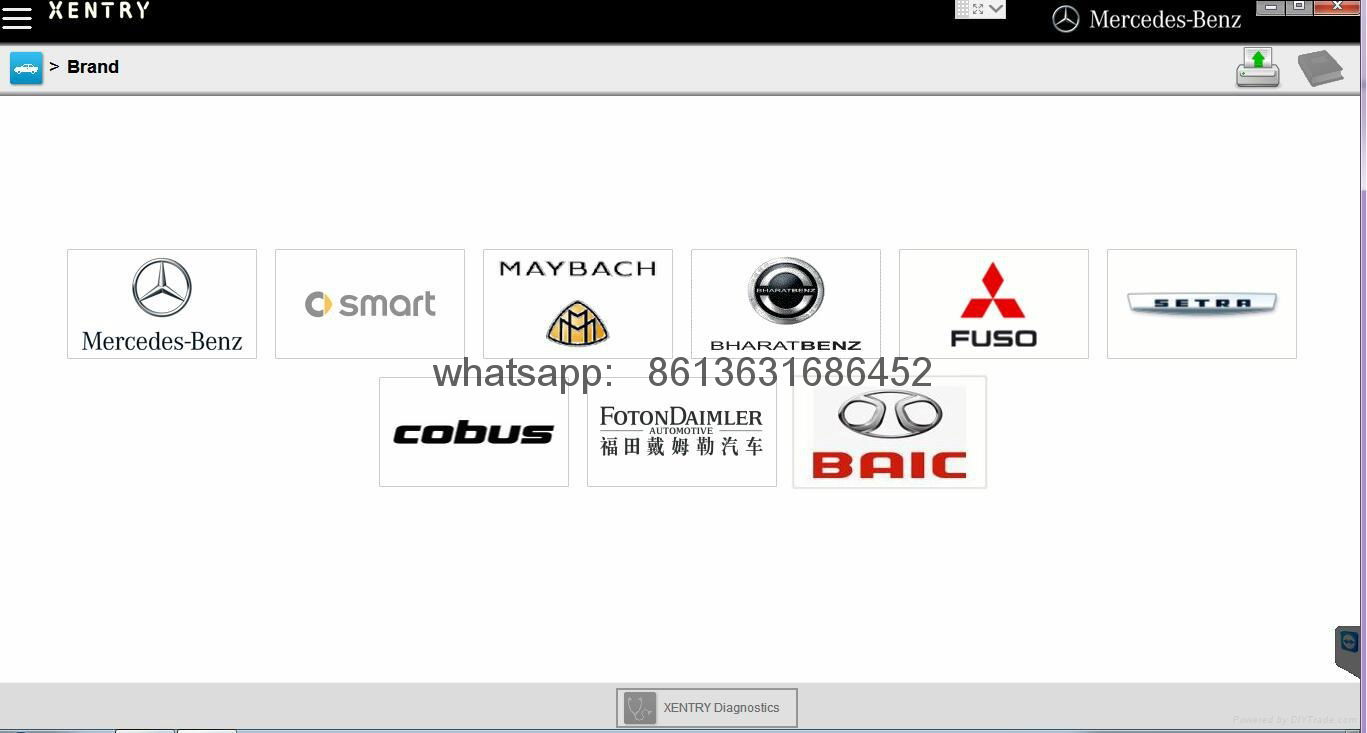The image size is (1367, 733).
Task: Maximize the XENTRY window
Action: point(1299,7)
